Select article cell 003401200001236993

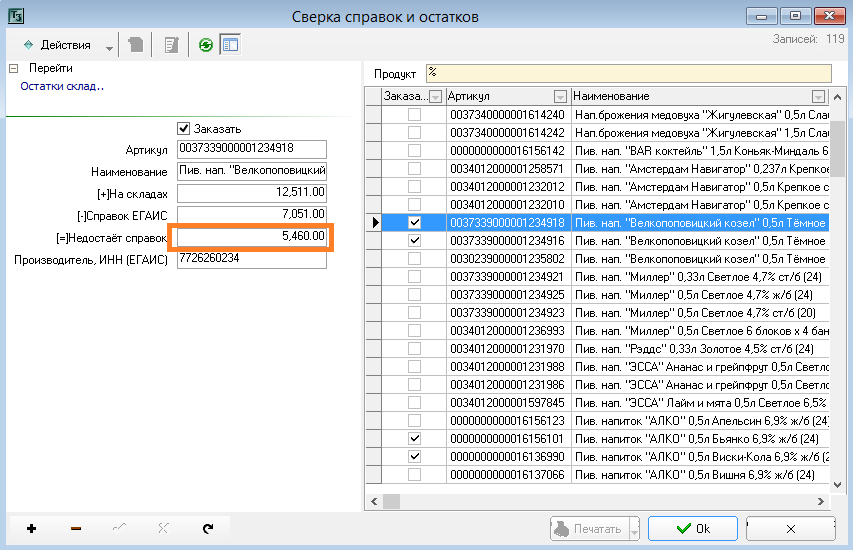pyautogui.click(x=508, y=330)
